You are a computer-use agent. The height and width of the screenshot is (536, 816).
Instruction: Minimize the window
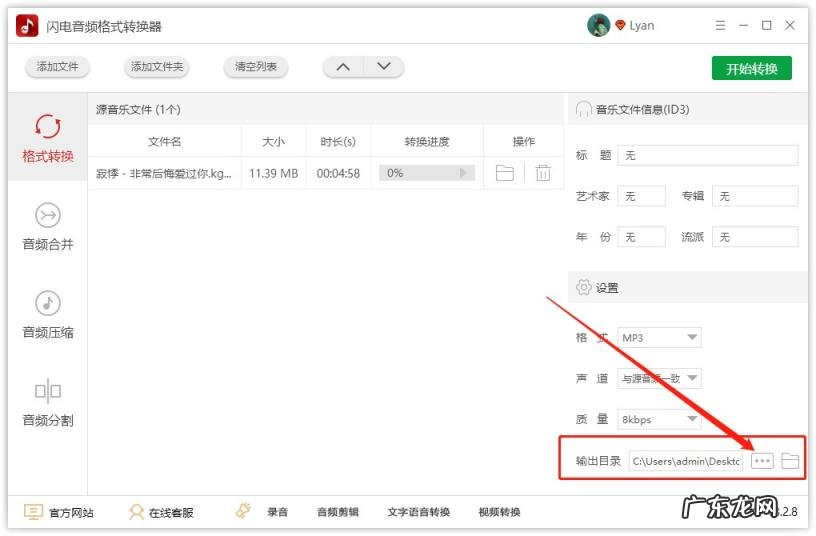[x=744, y=25]
